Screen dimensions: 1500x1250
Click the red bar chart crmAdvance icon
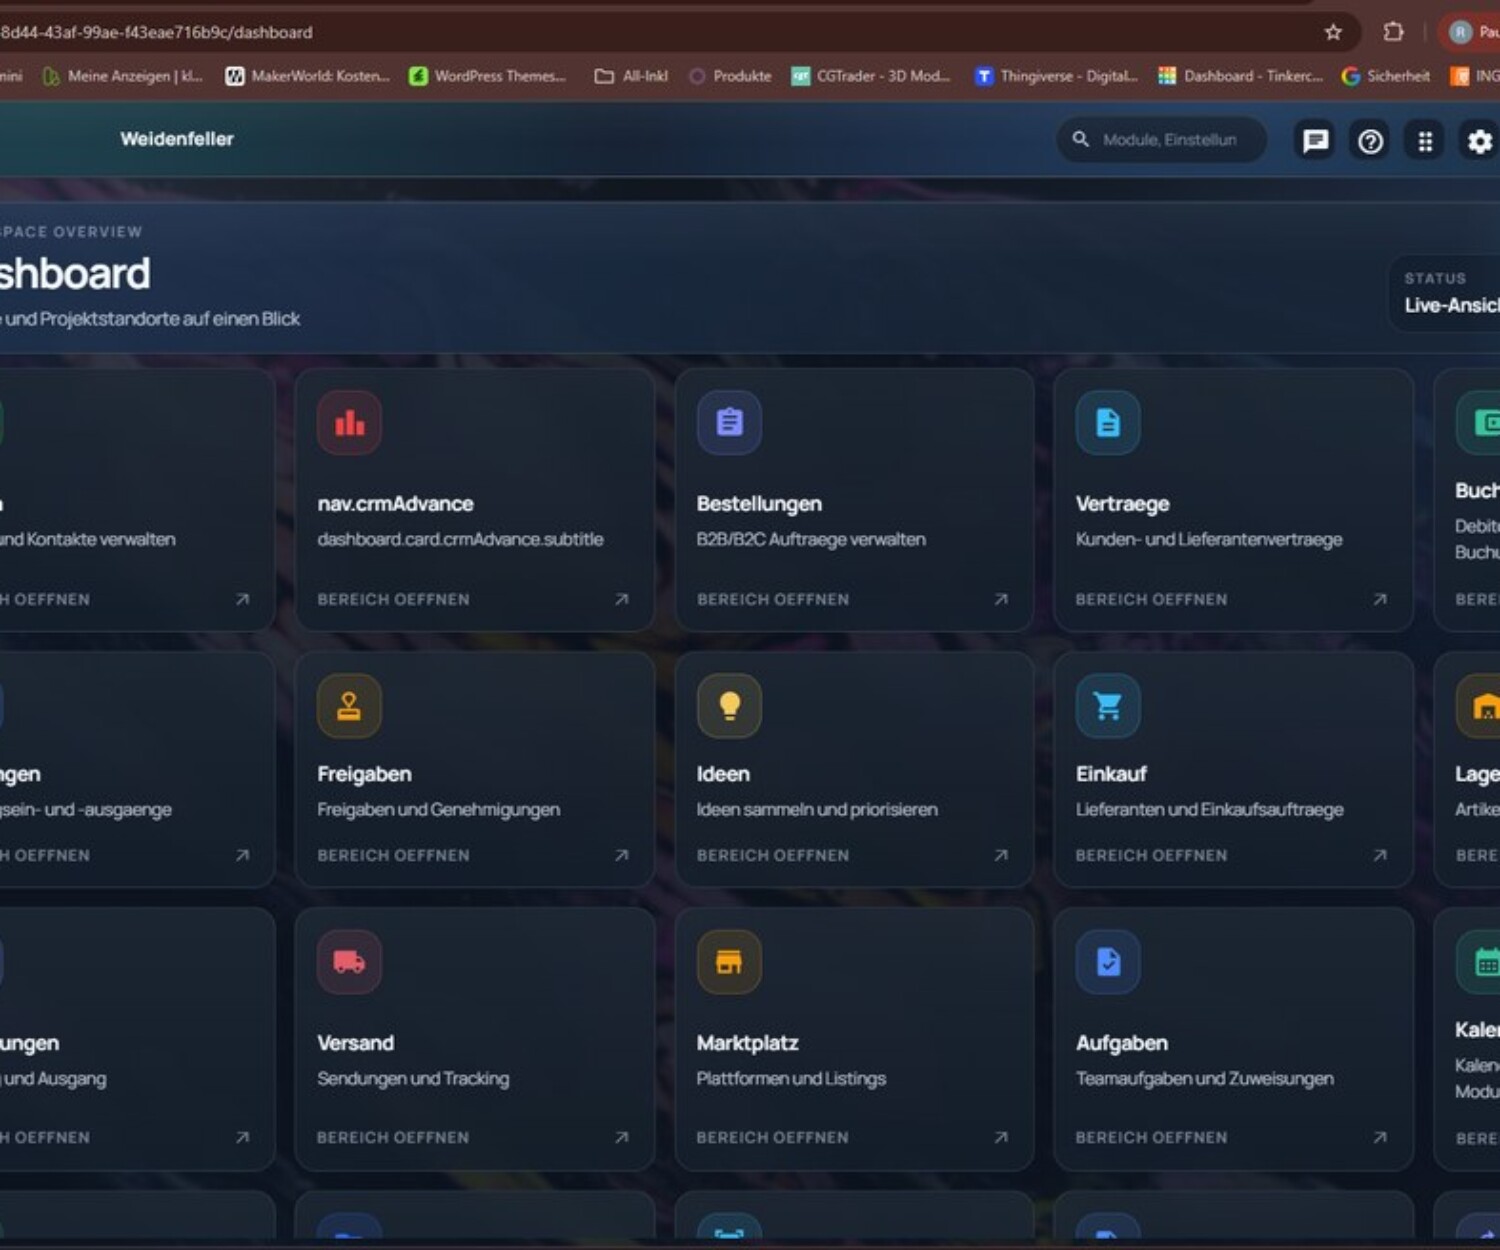(x=349, y=423)
